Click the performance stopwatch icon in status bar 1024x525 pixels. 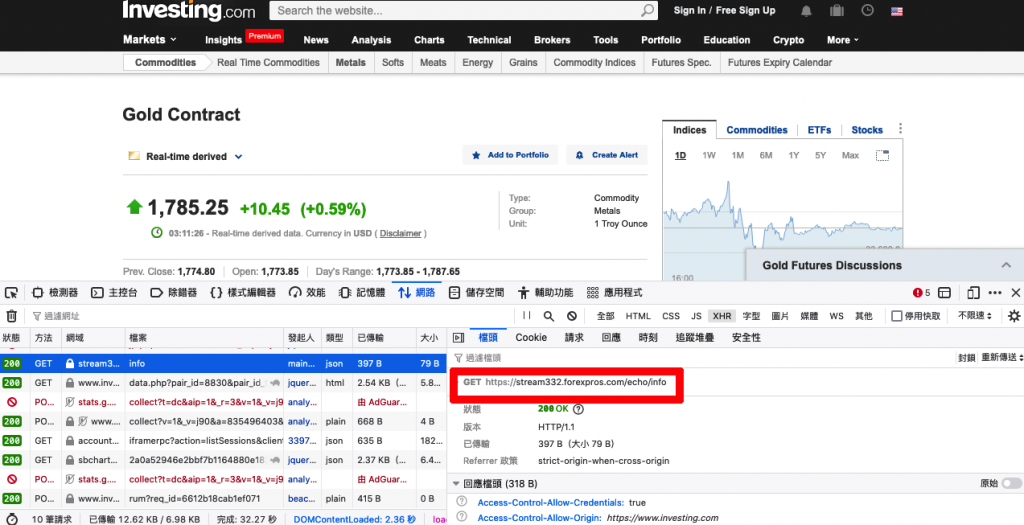12,519
